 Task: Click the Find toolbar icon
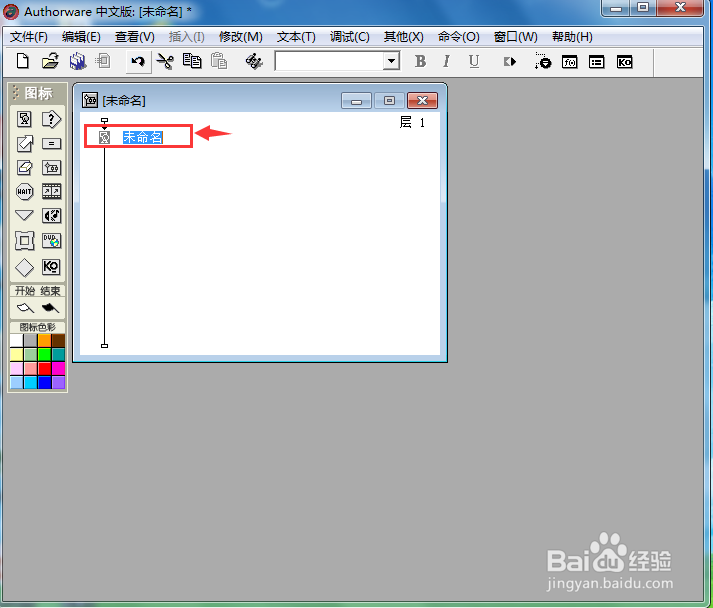coord(254,61)
